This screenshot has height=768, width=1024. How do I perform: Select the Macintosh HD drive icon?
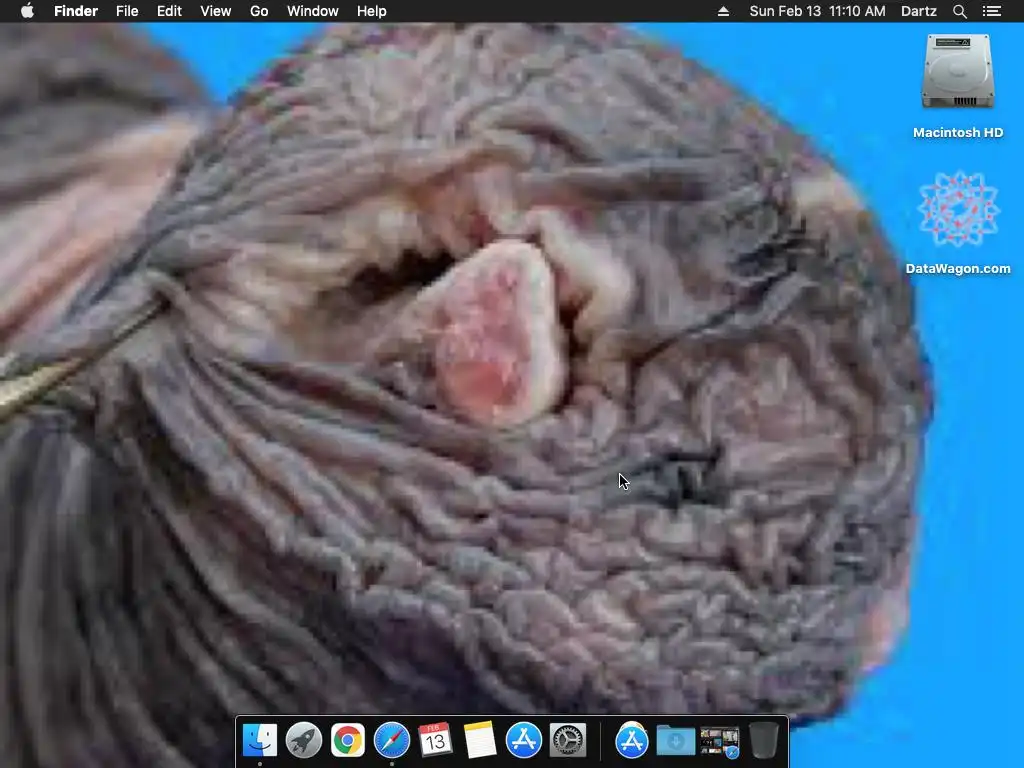tap(958, 71)
